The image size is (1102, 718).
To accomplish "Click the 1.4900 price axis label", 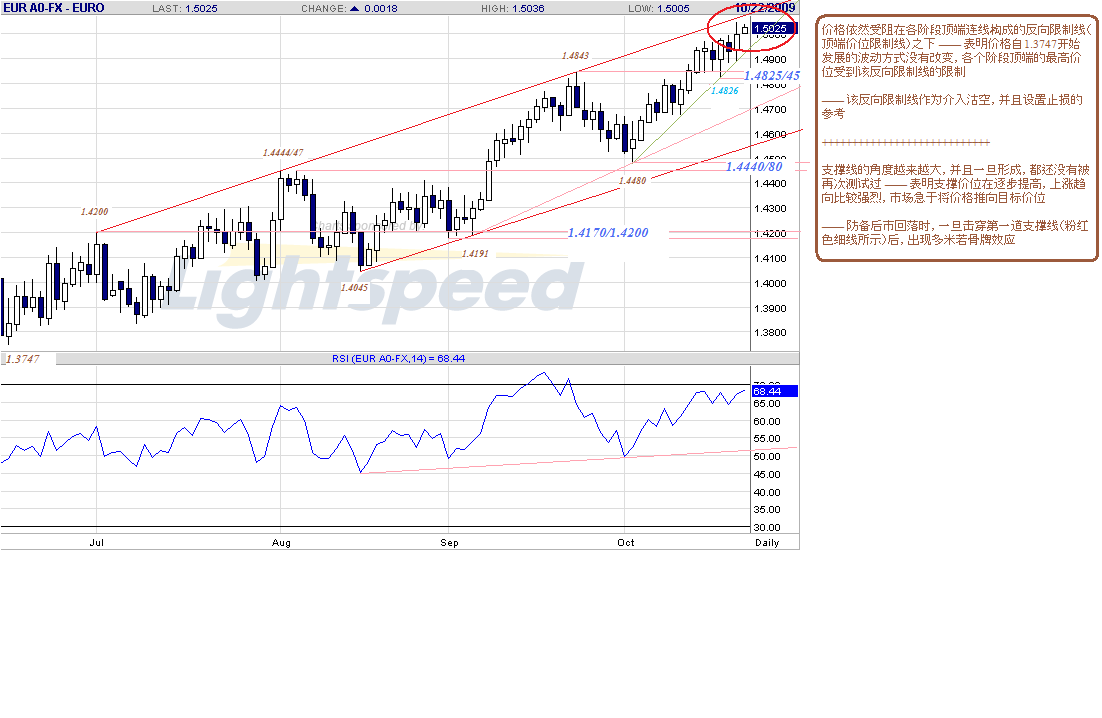I will point(770,60).
